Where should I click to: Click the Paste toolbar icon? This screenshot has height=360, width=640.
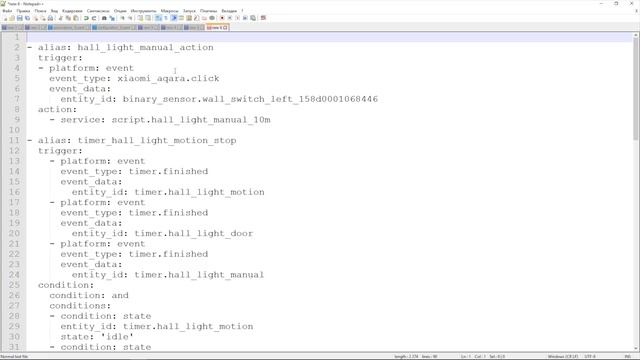point(76,18)
